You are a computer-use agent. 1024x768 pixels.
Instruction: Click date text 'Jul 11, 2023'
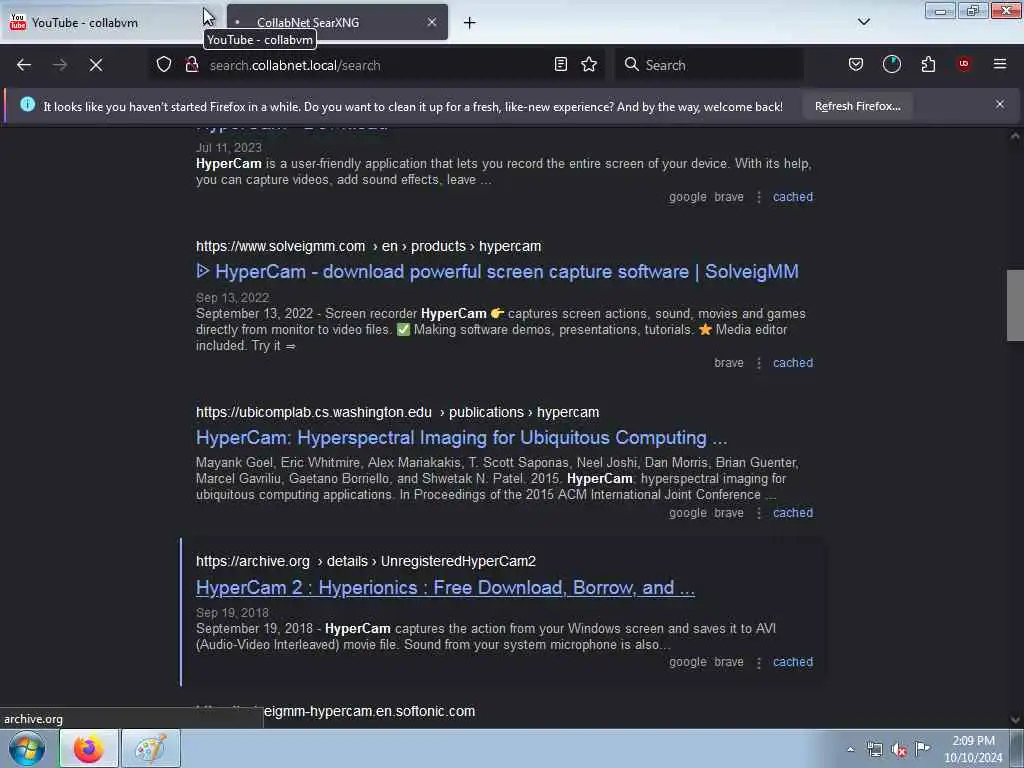[229, 148]
